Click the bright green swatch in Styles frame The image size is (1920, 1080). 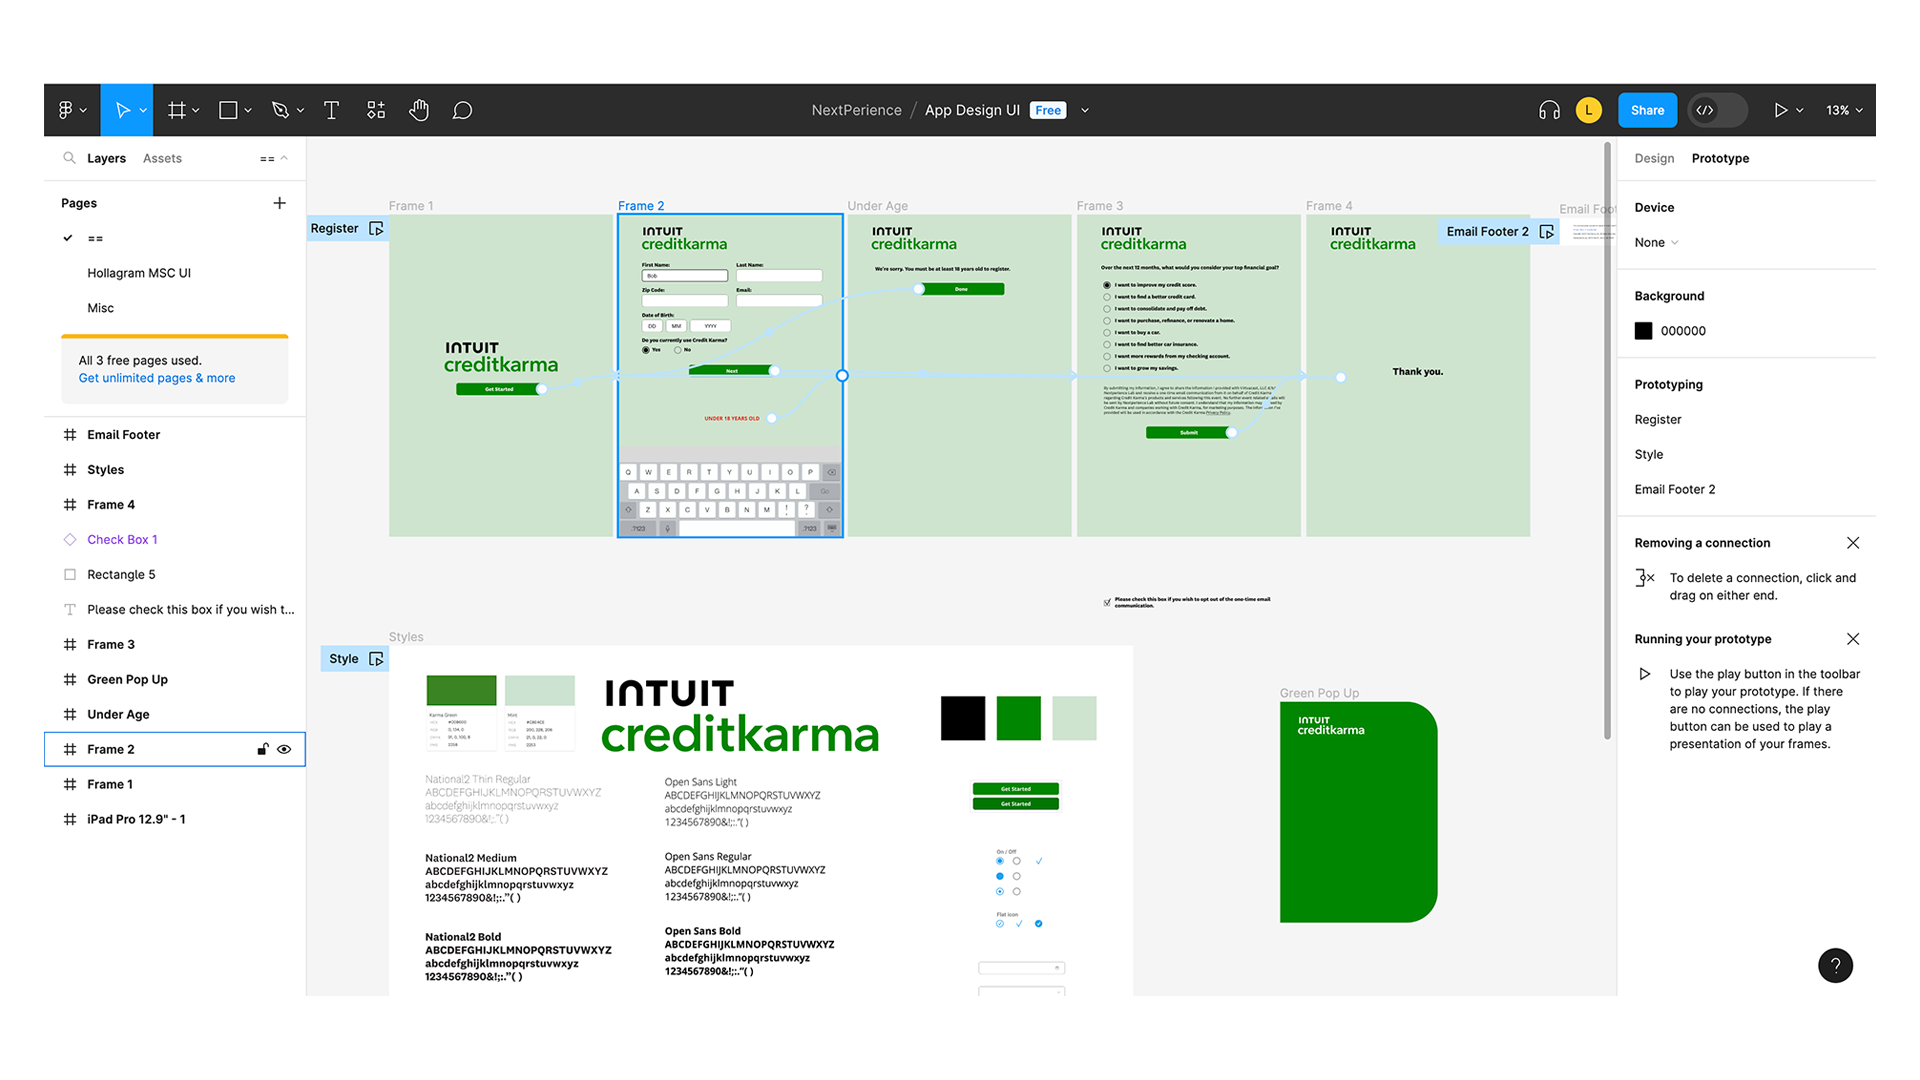[x=1018, y=718]
